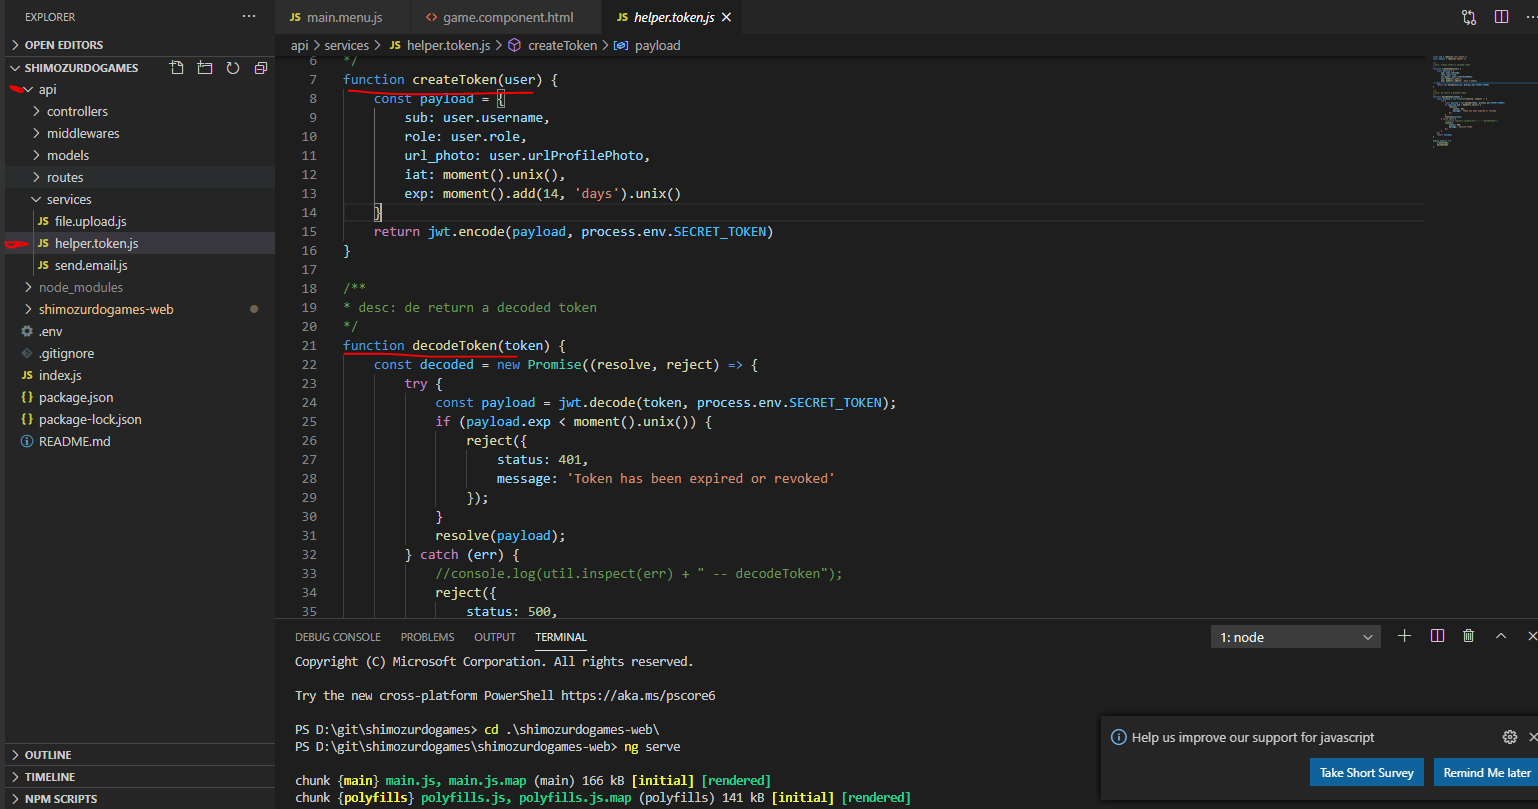Open the source control changes icon

(1469, 17)
